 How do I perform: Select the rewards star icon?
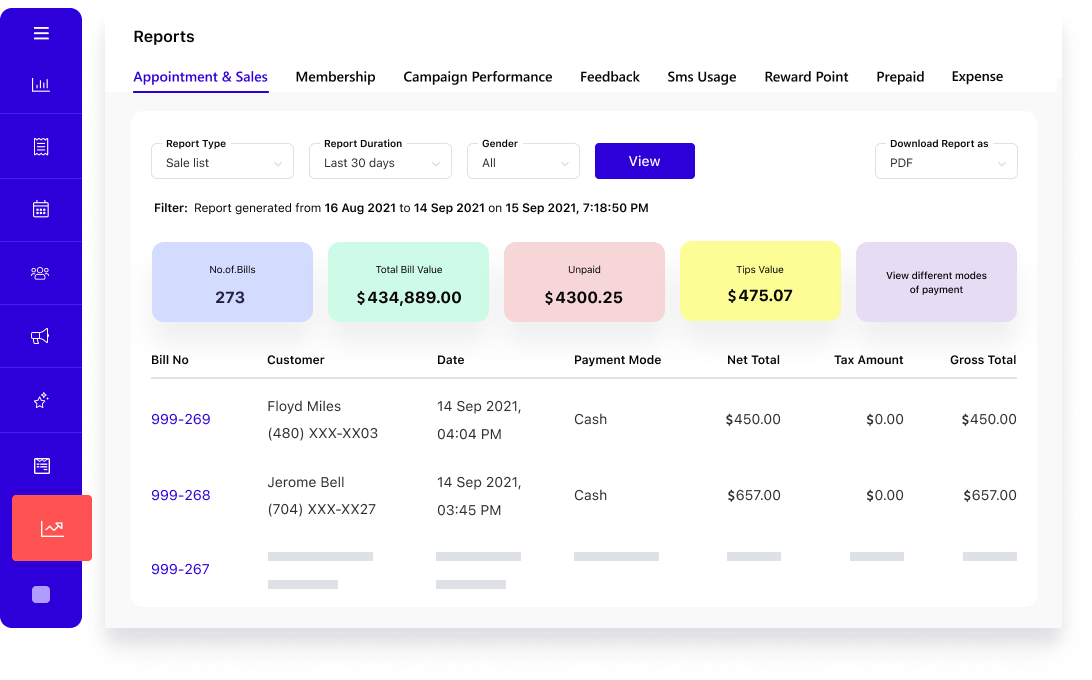41,400
